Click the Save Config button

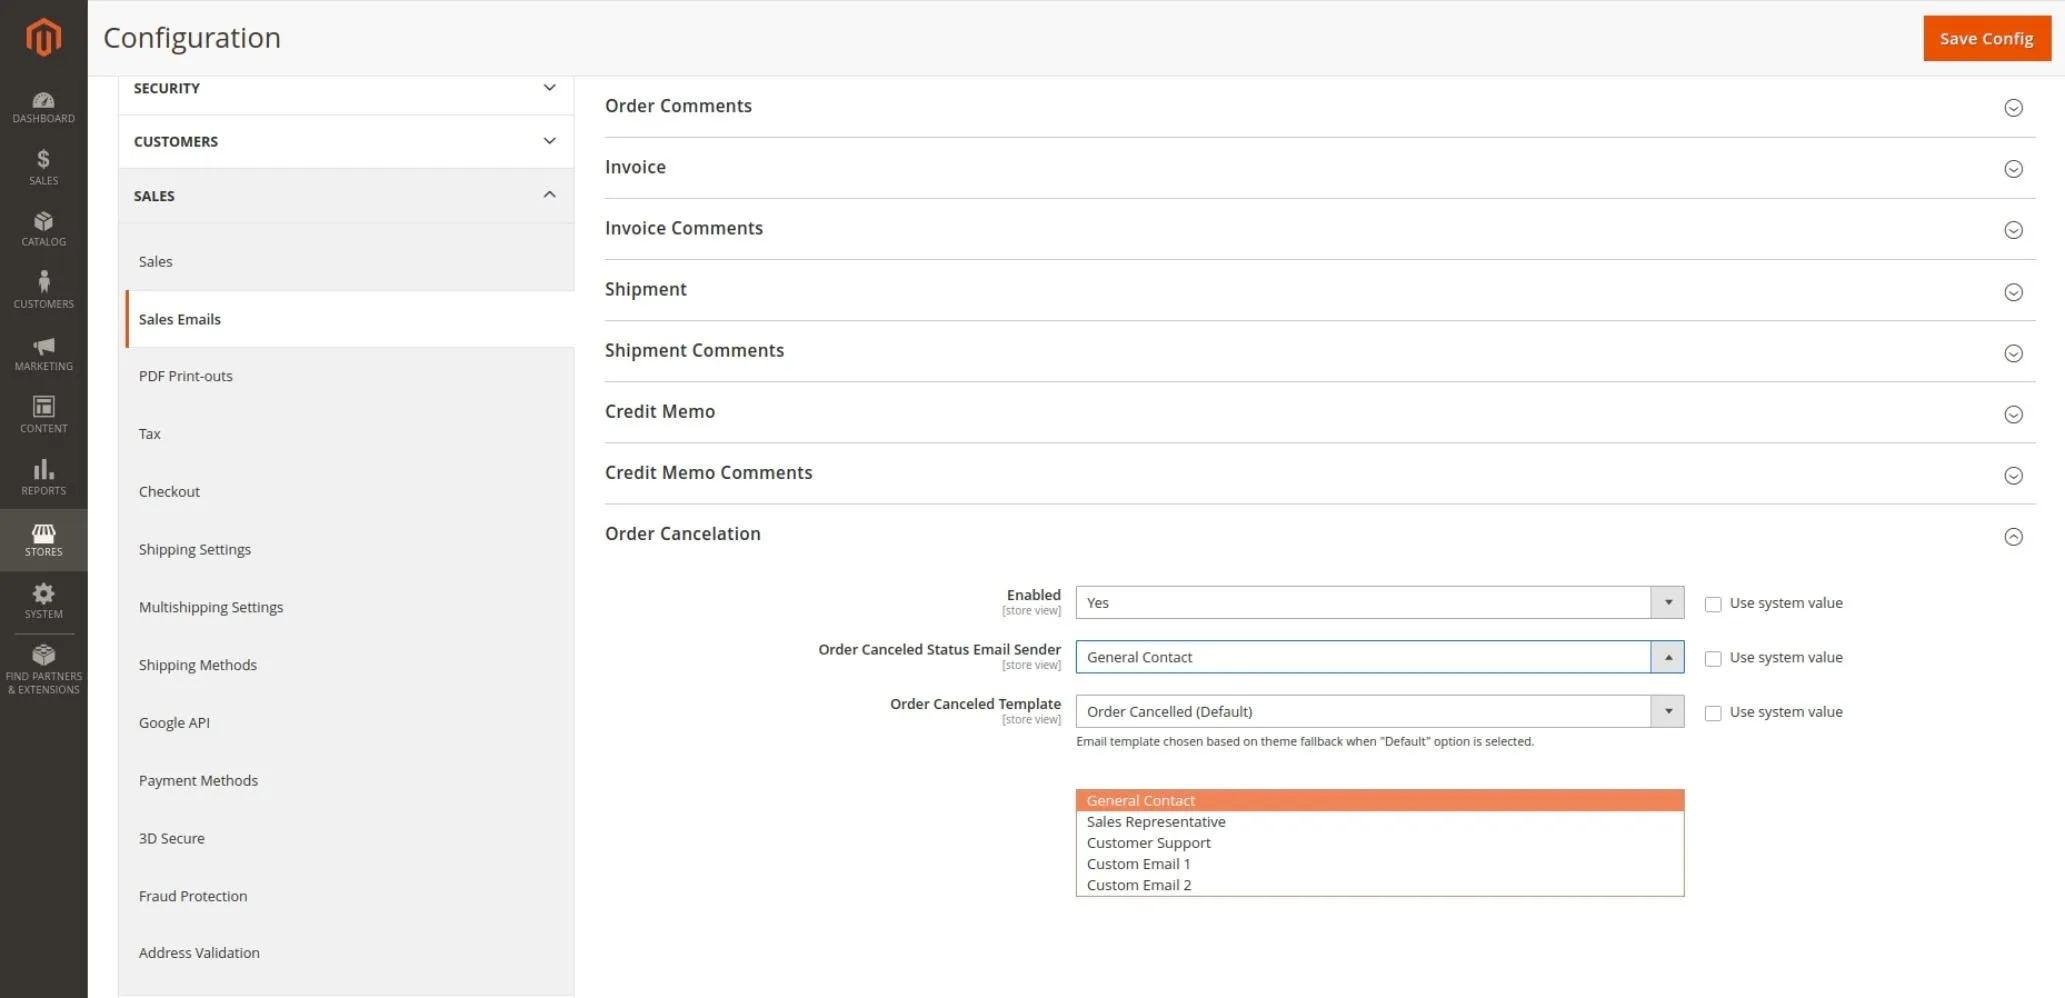[1986, 38]
